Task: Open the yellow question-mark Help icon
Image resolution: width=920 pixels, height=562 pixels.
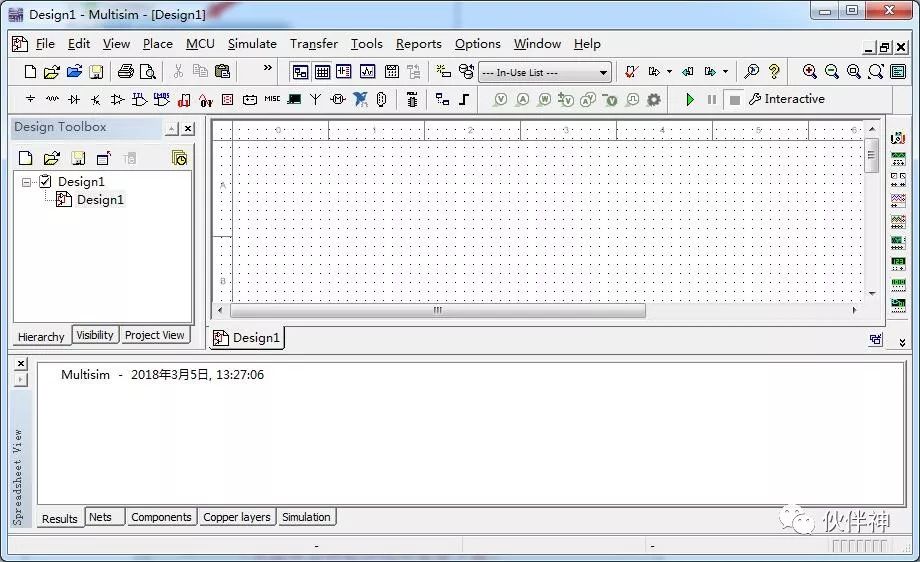Action: pos(774,72)
